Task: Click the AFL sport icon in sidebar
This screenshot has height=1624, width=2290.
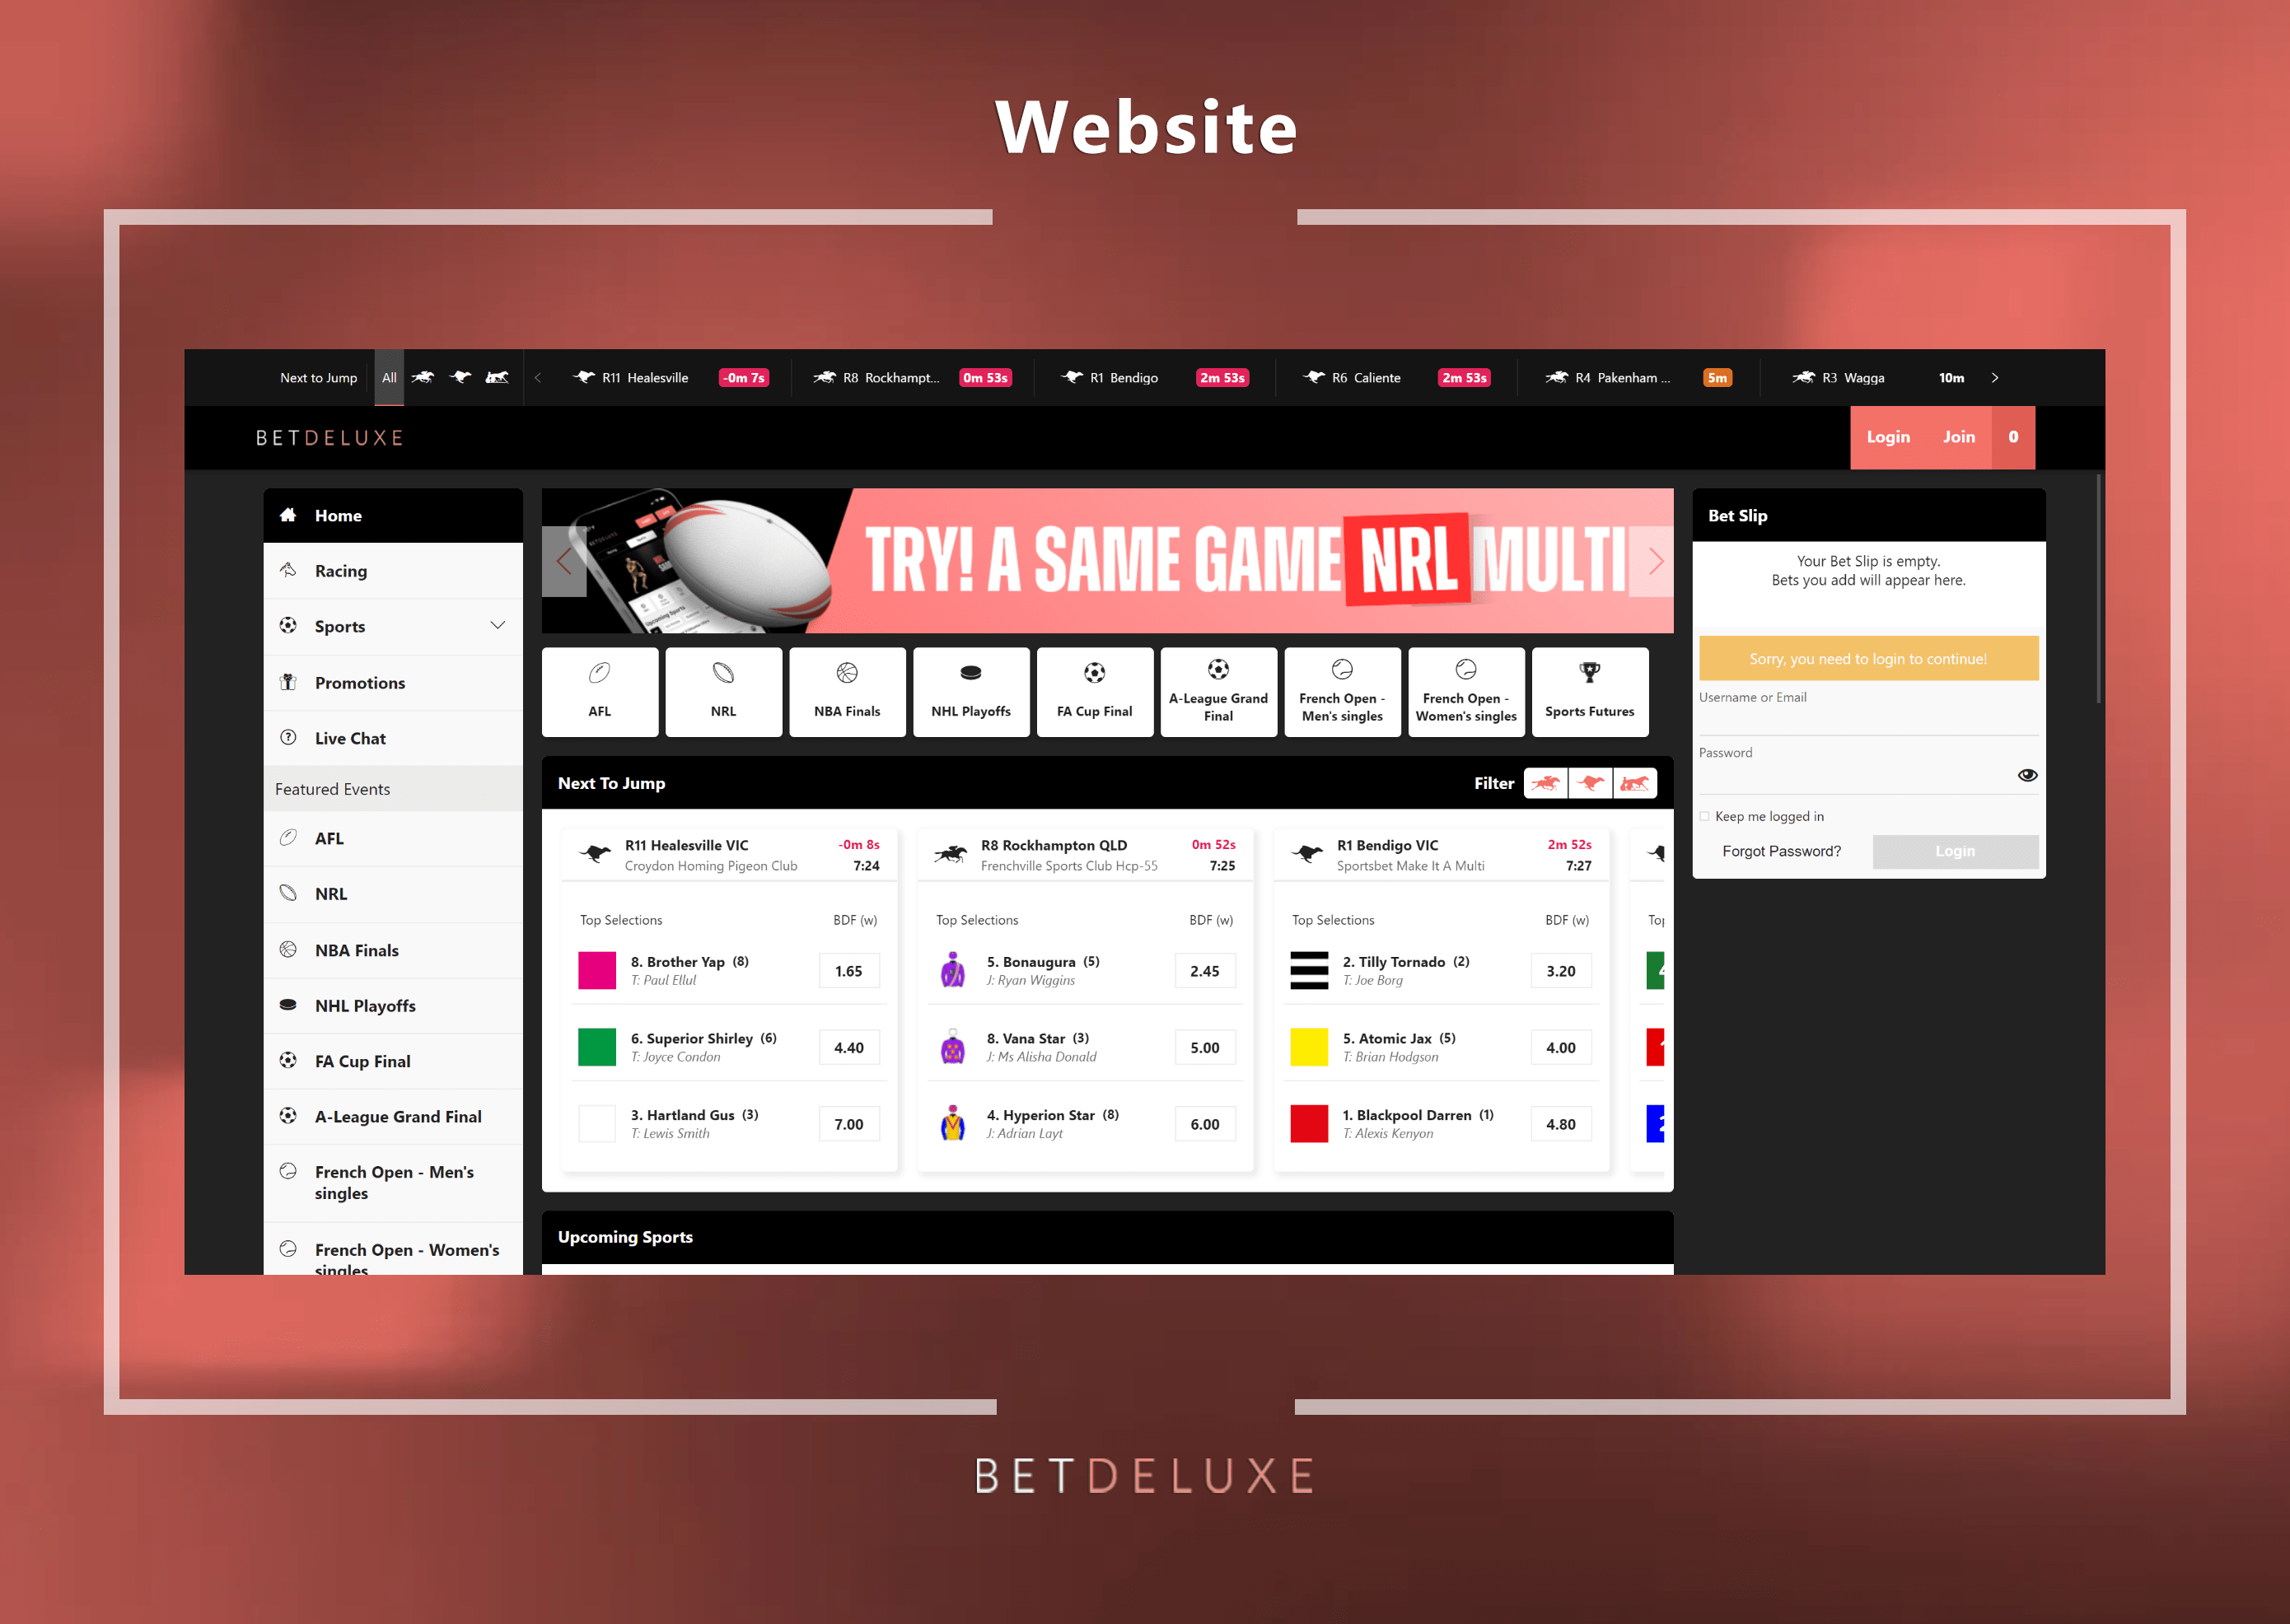Action: click(287, 838)
